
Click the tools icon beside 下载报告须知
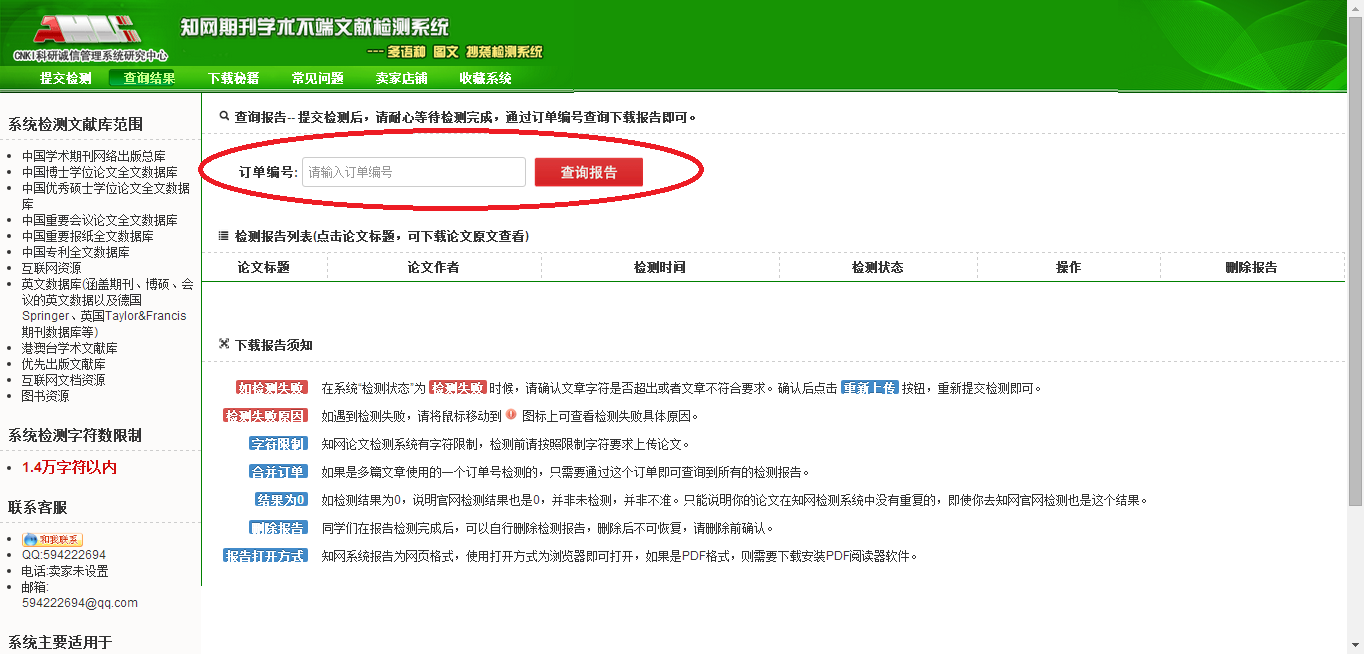point(224,344)
